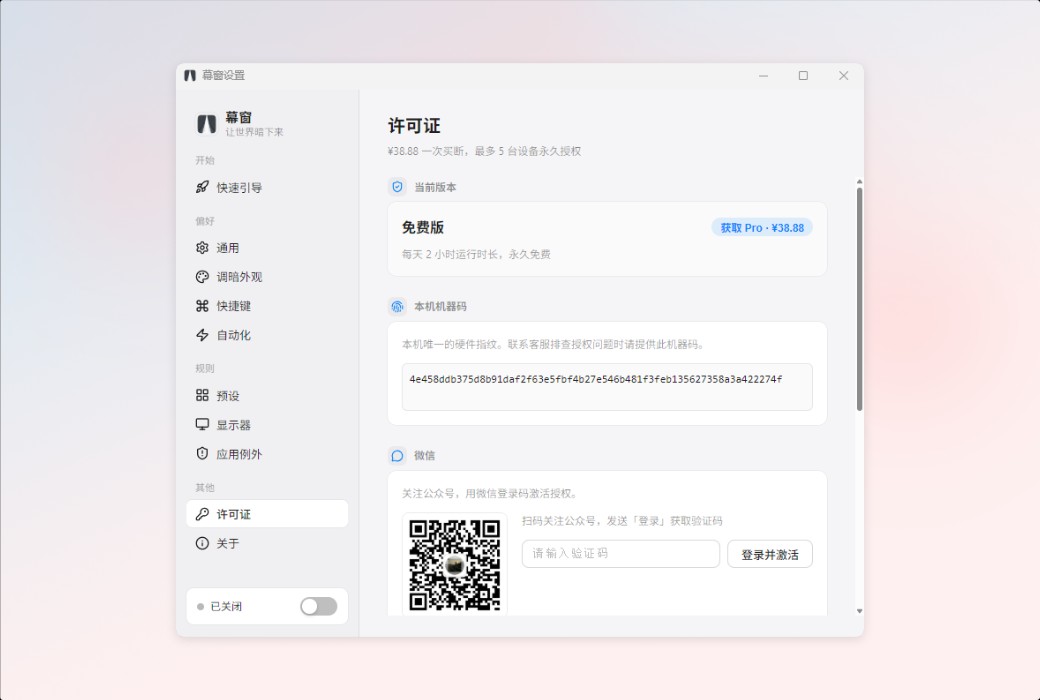
Task: Click the 幕窗 curtain logo in sidebar
Action: coord(206,124)
